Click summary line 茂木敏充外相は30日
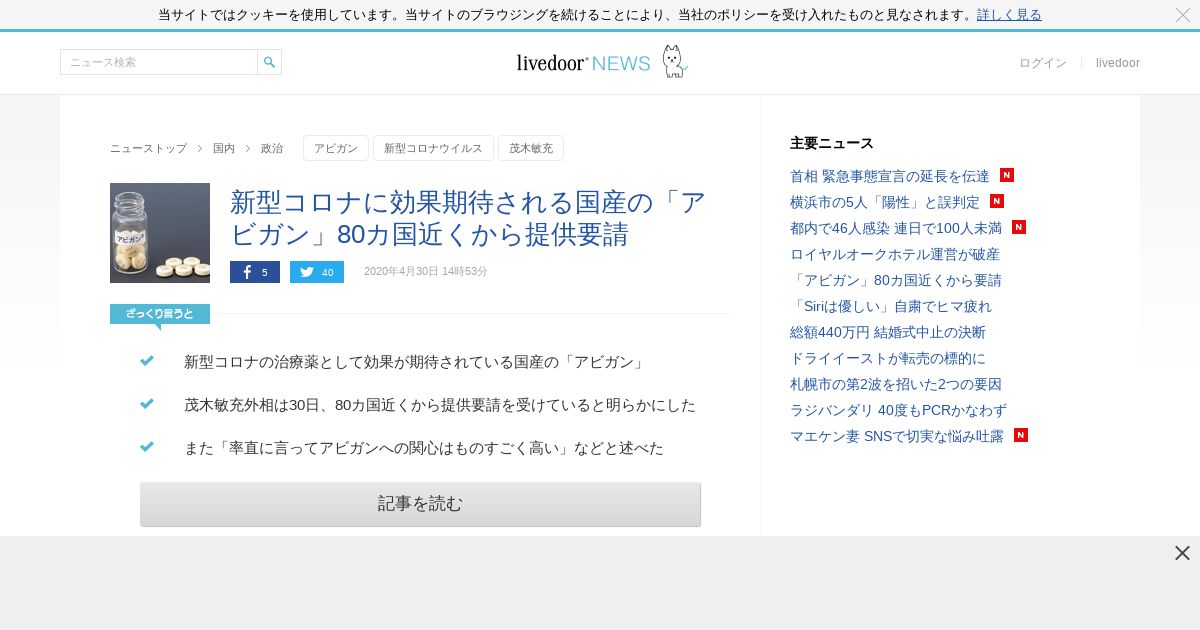 [440, 405]
